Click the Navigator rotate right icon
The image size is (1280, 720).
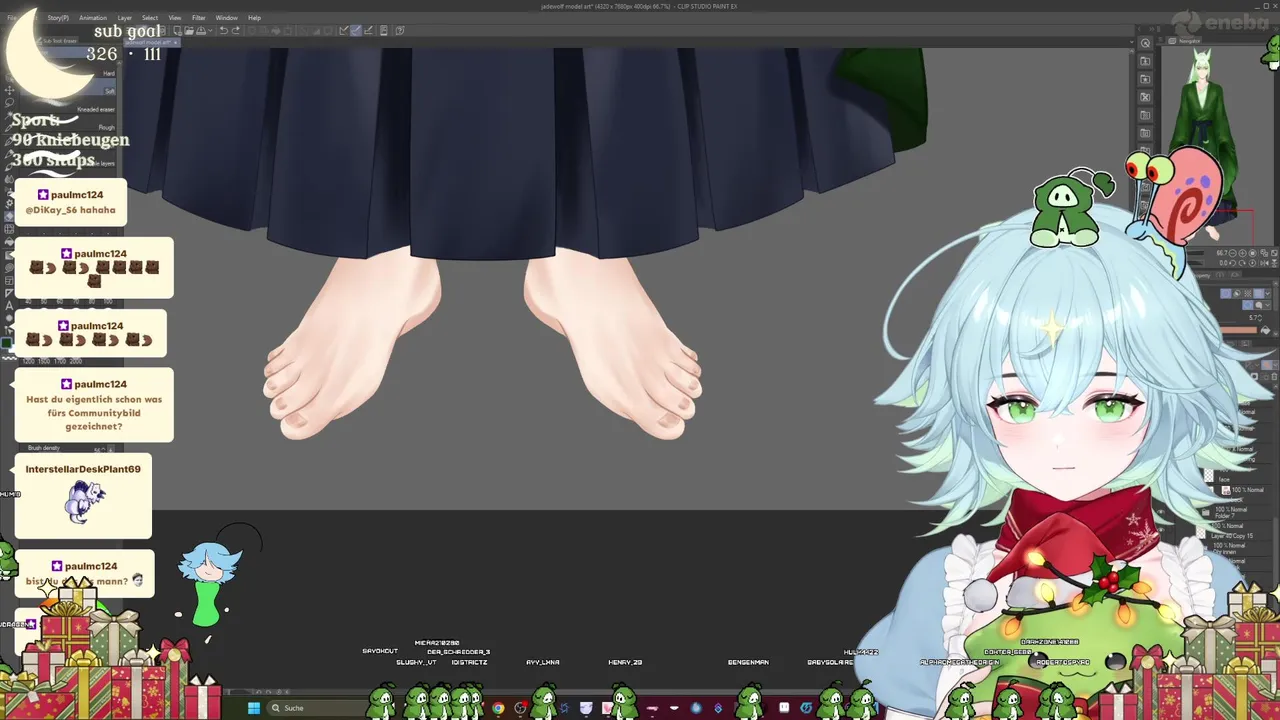click(x=1242, y=263)
